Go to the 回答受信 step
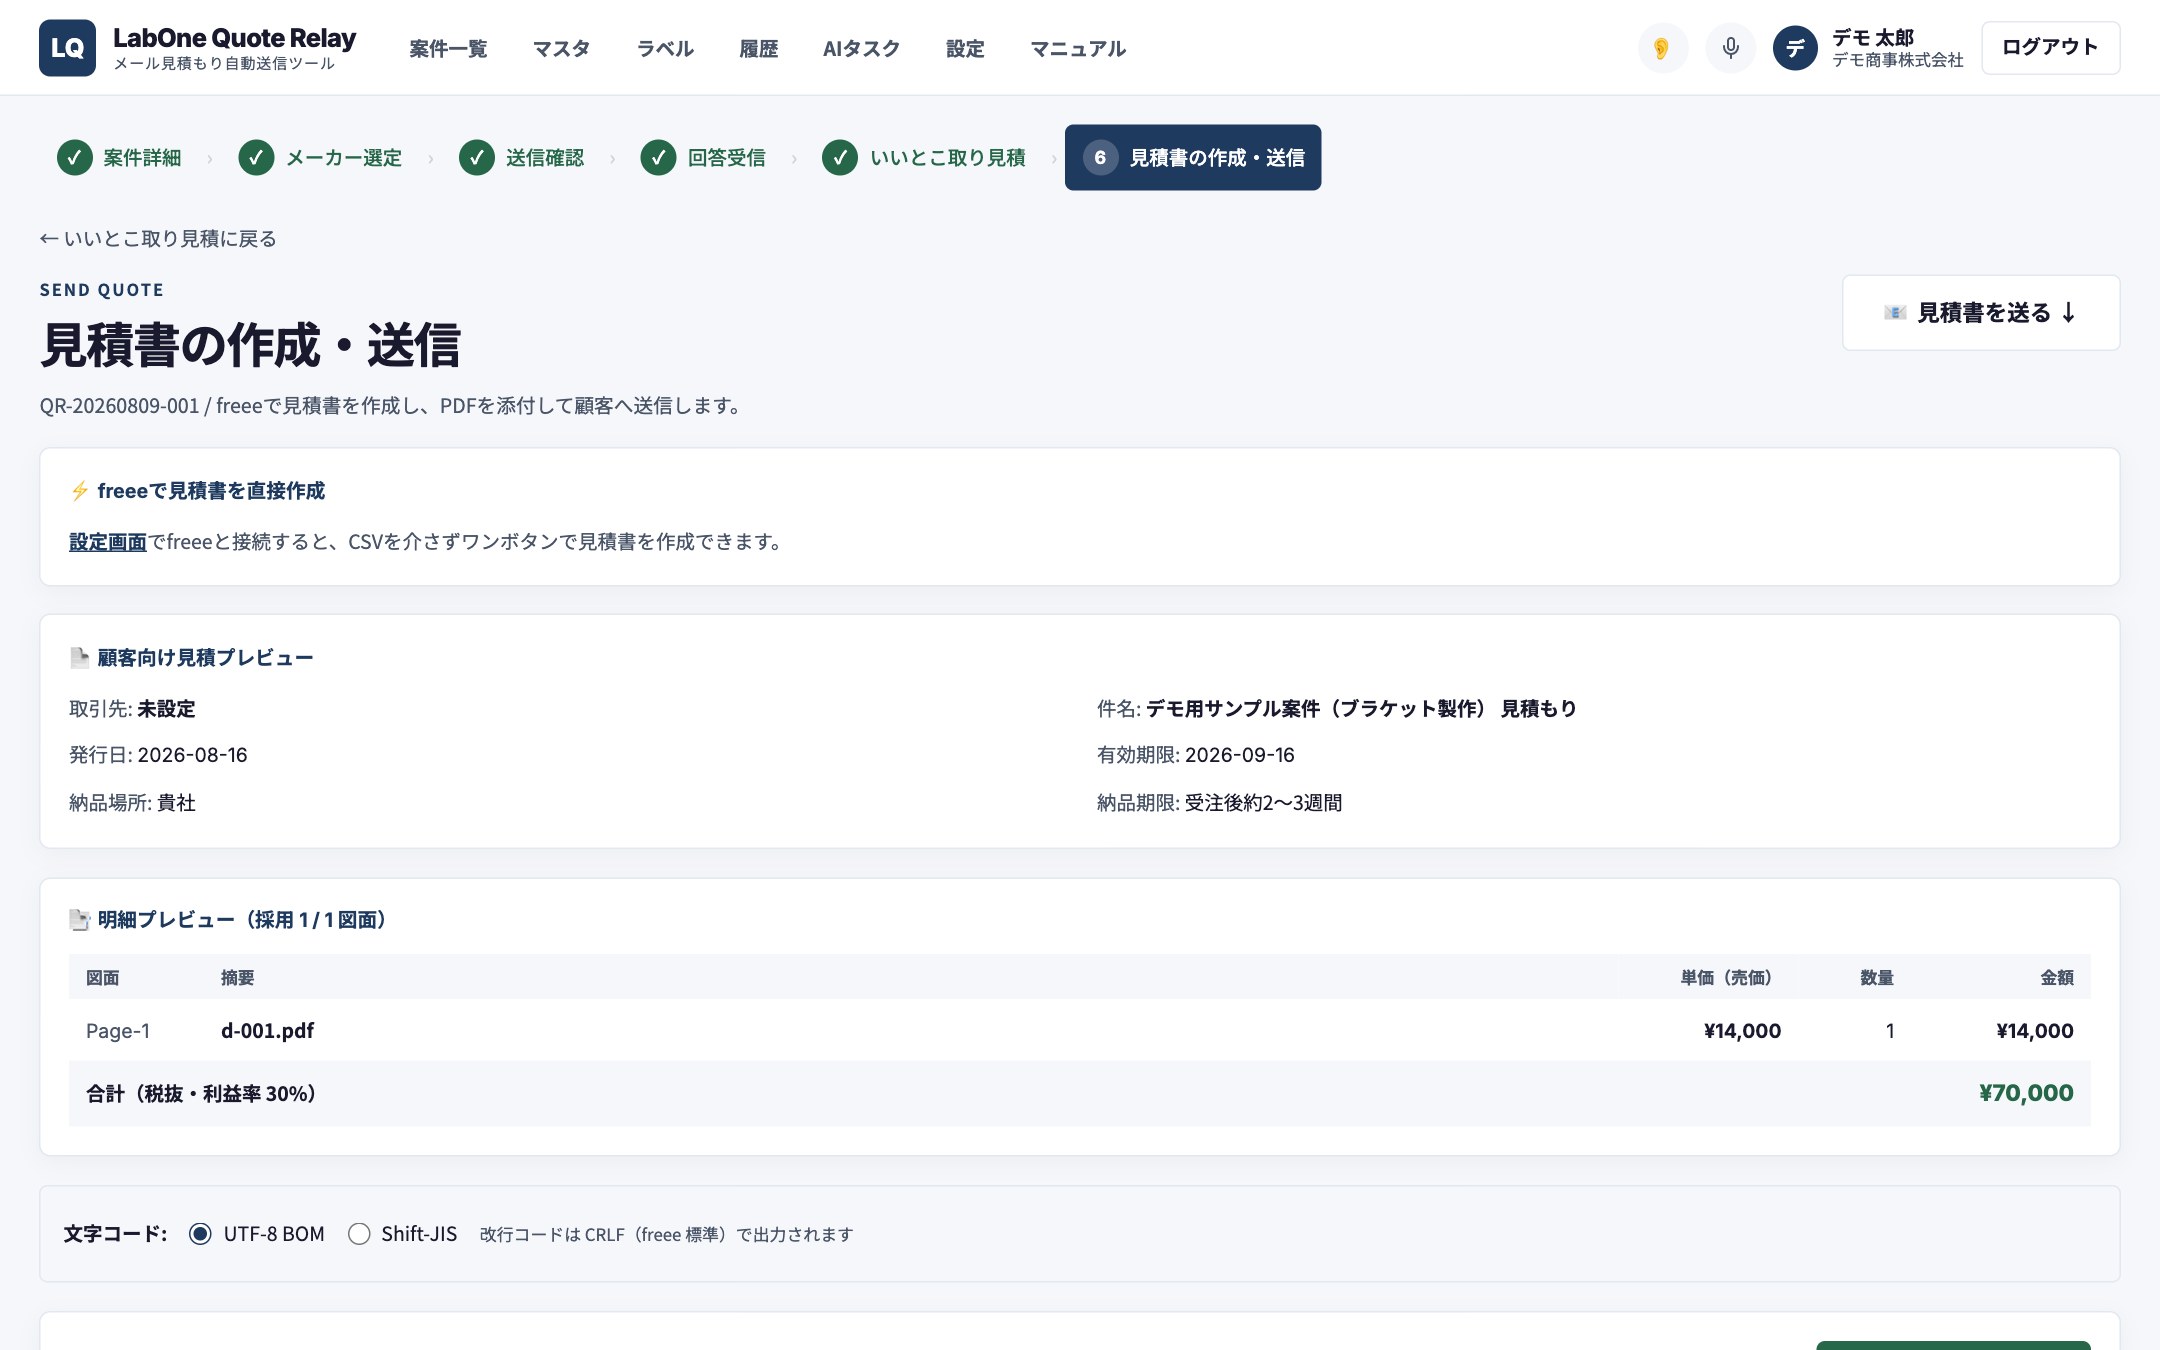 click(704, 158)
